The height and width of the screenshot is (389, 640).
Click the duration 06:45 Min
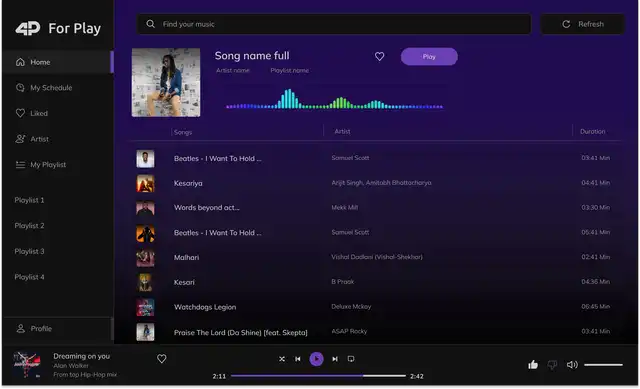pos(596,307)
